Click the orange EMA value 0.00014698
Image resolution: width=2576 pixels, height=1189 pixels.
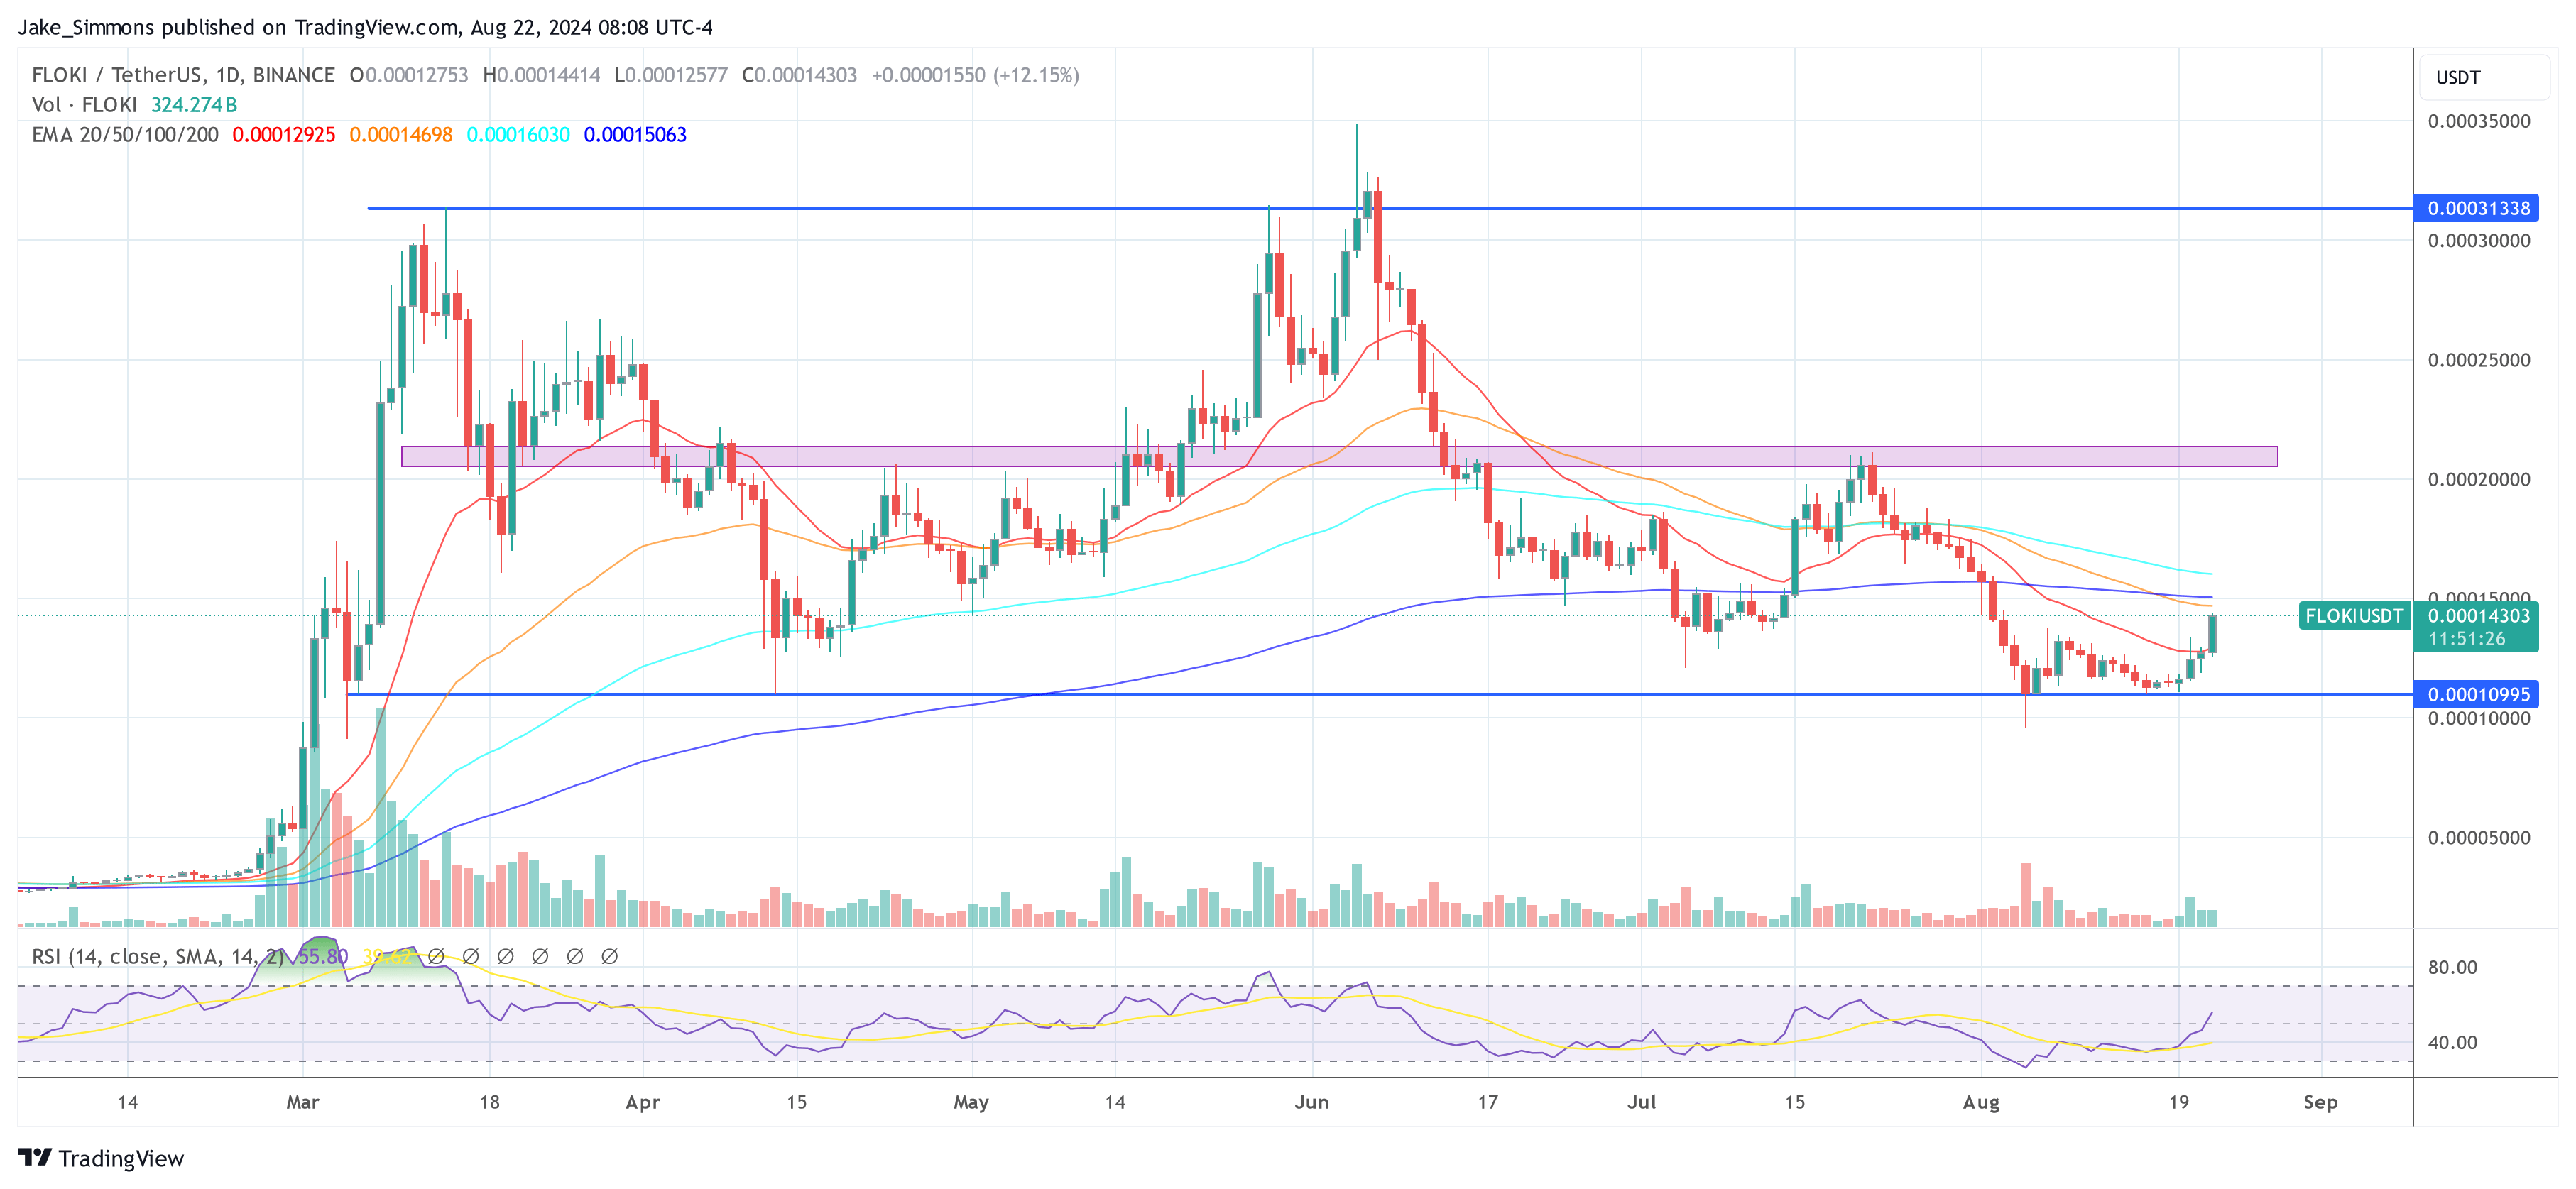tap(401, 135)
